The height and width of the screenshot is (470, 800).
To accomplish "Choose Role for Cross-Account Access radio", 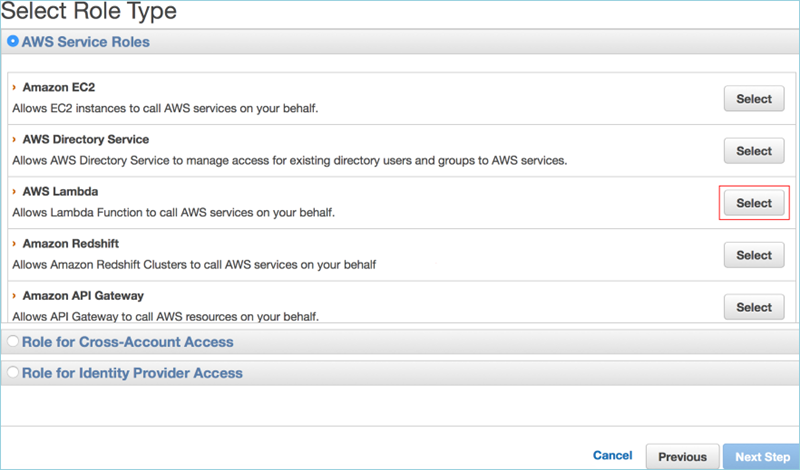I will click(x=13, y=341).
